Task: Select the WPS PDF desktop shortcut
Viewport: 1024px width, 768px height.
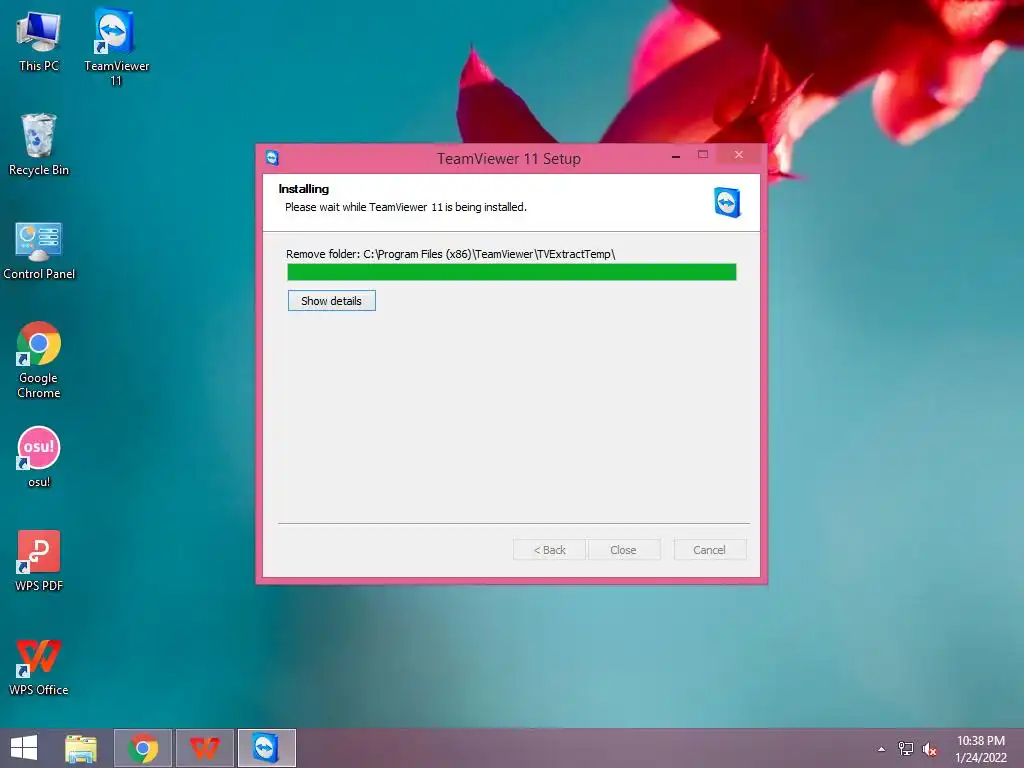Action: tap(39, 561)
